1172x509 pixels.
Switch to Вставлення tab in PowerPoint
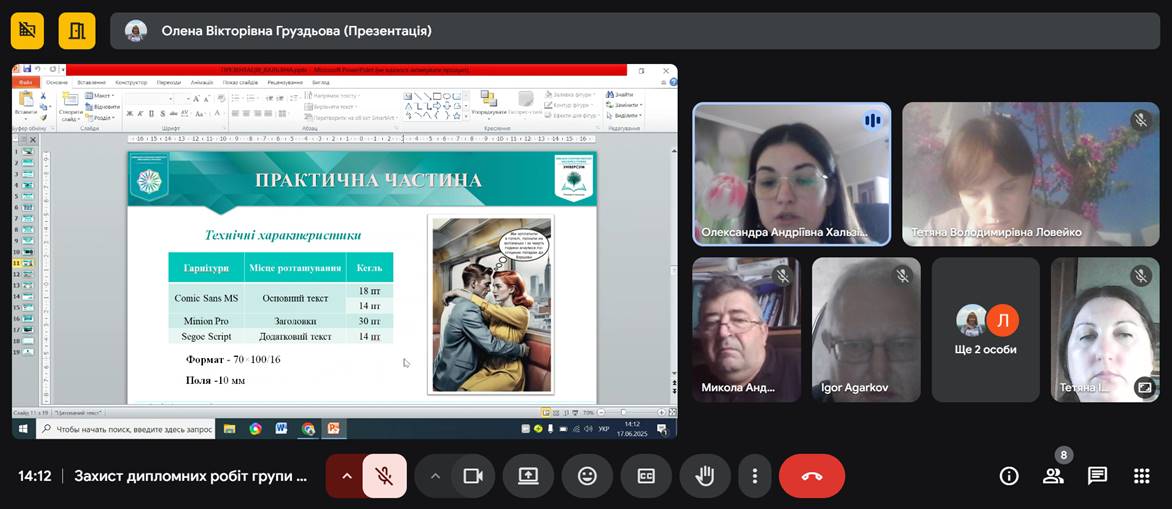pyautogui.click(x=90, y=82)
